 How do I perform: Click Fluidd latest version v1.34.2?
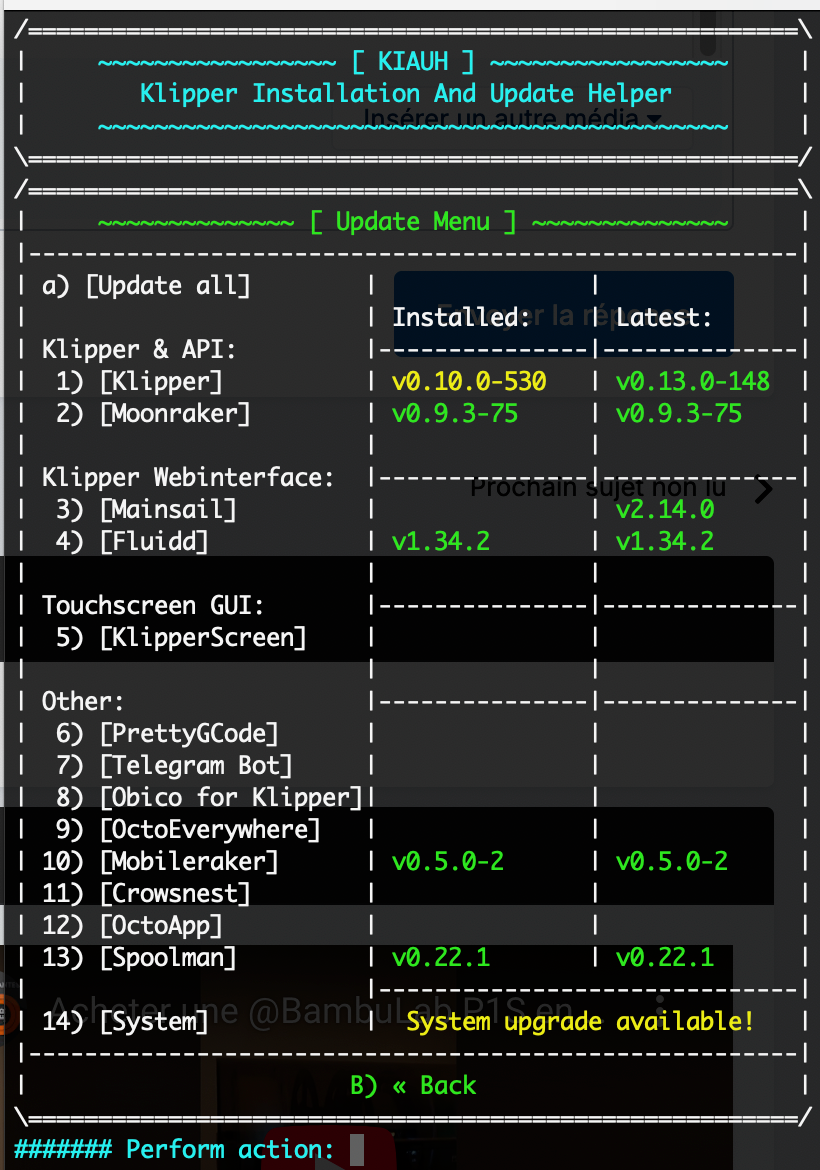(665, 541)
